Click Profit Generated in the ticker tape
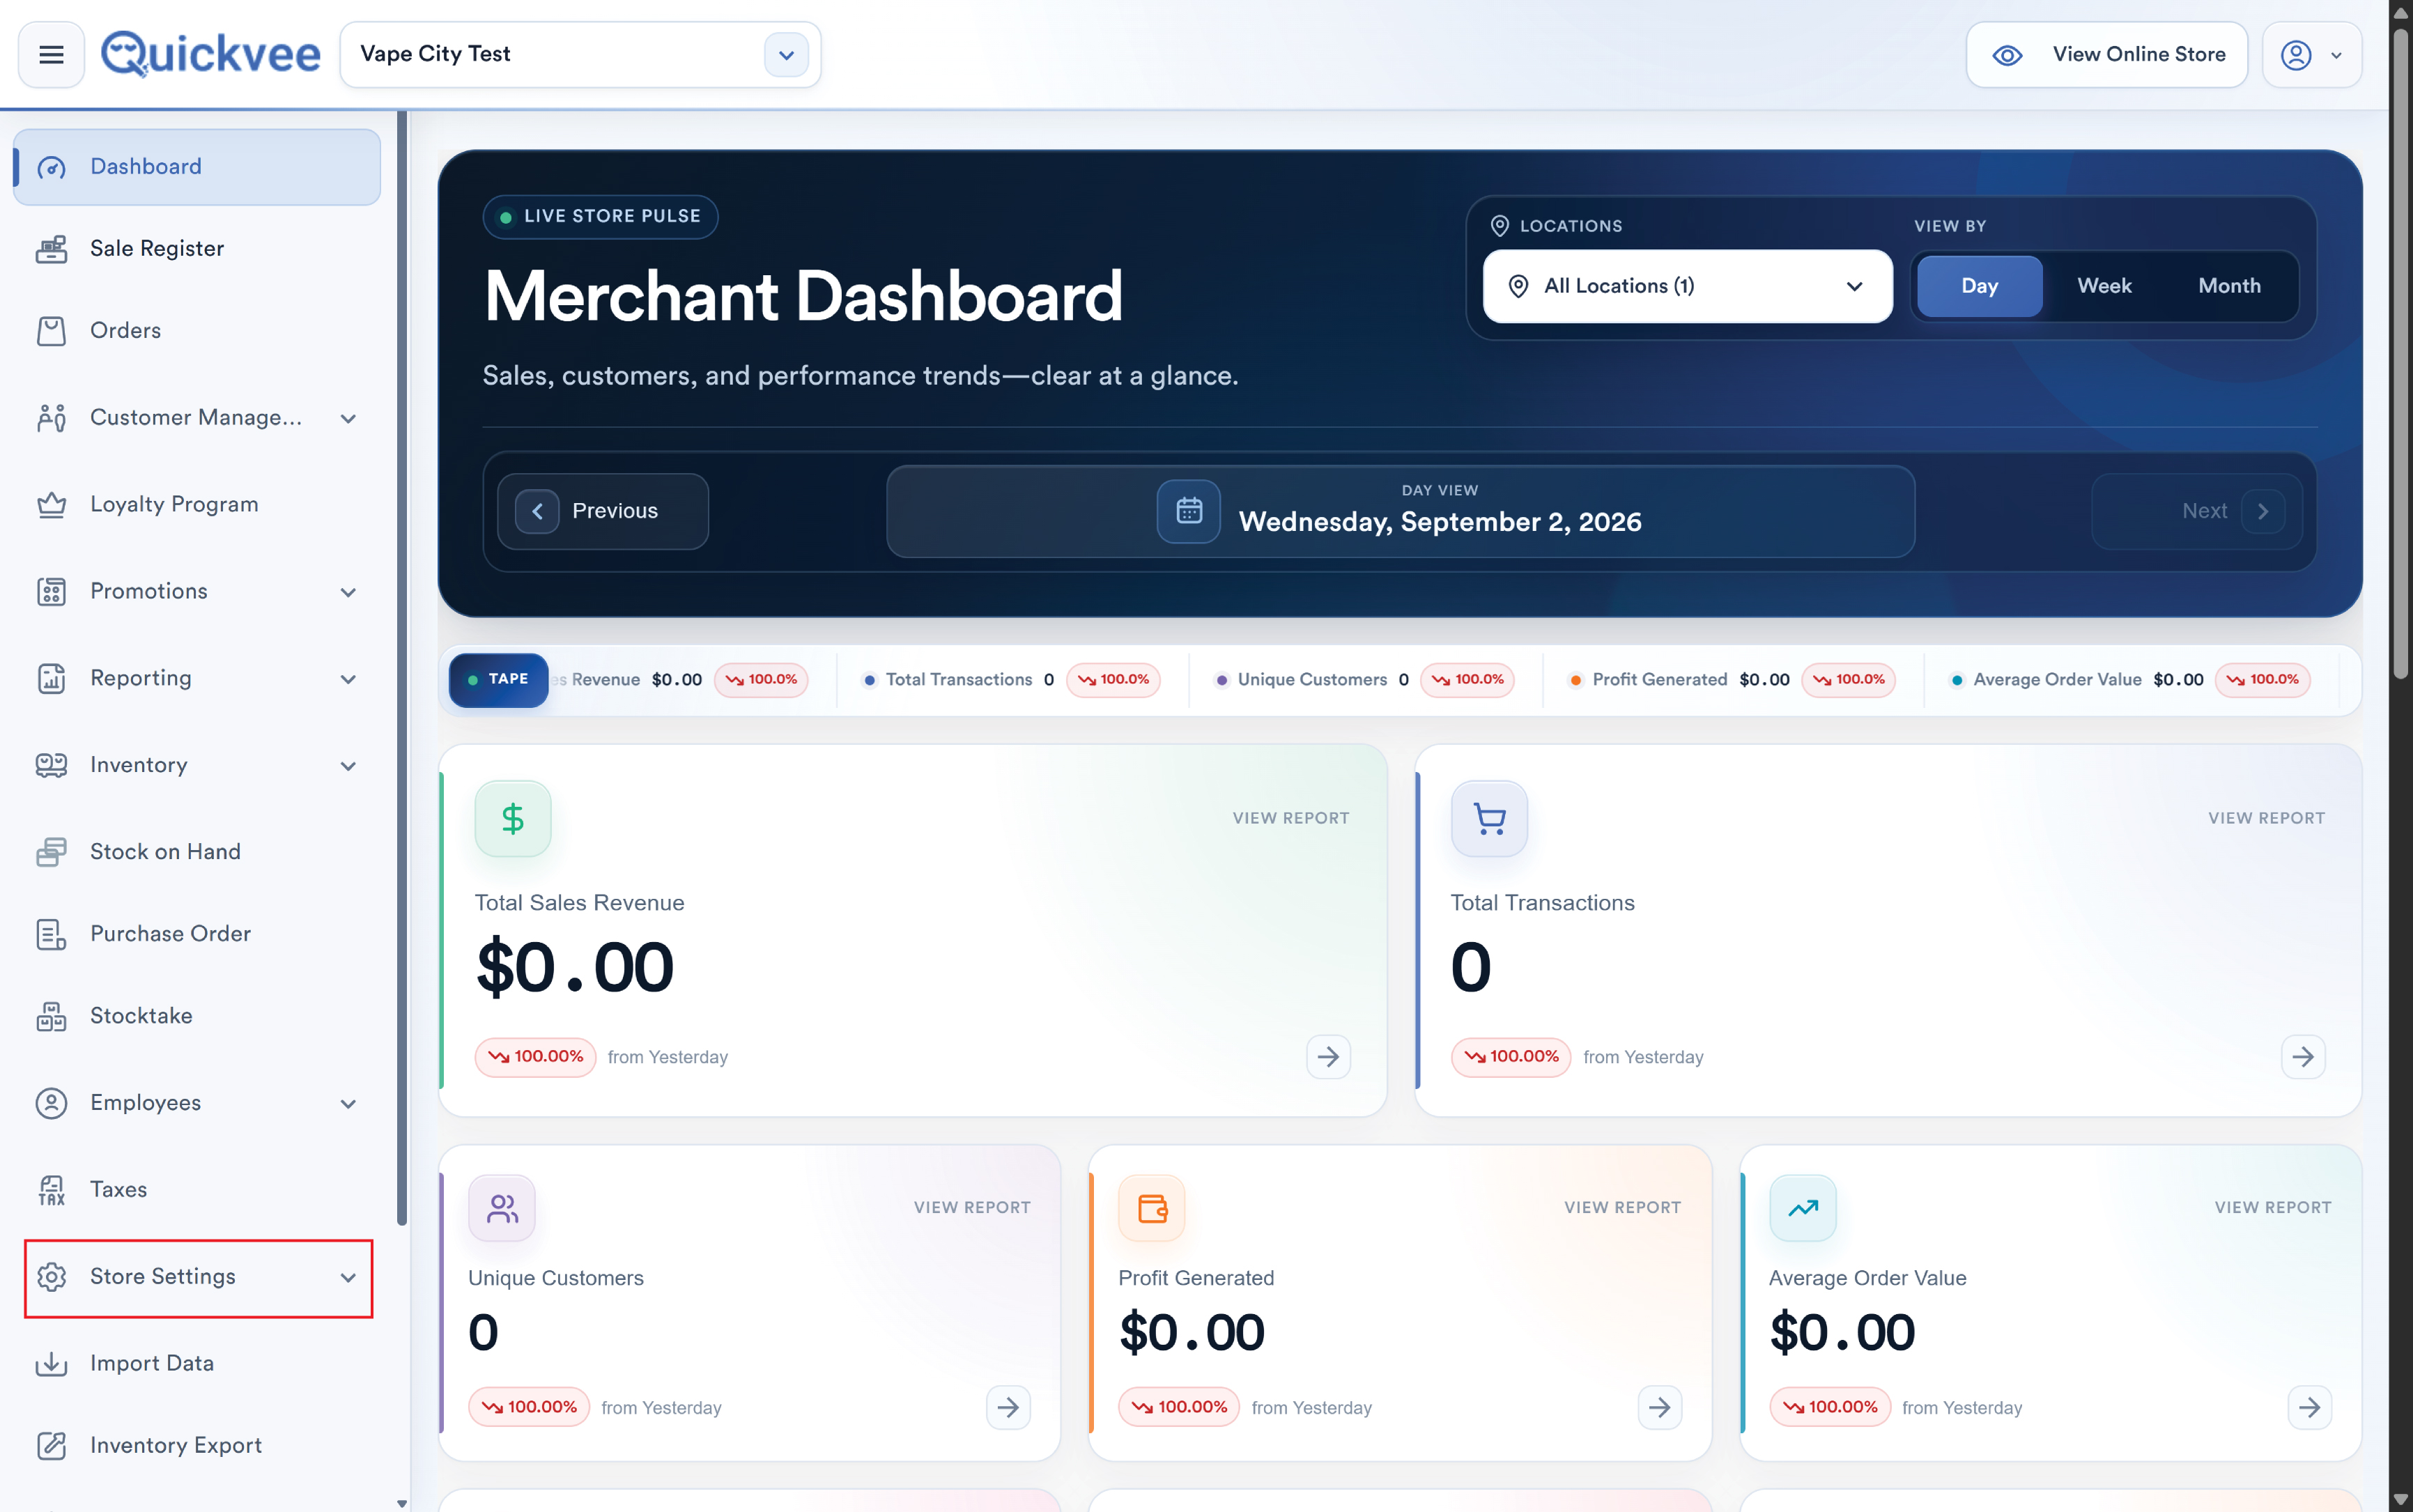Viewport: 2413px width, 1512px height. click(x=1660, y=680)
